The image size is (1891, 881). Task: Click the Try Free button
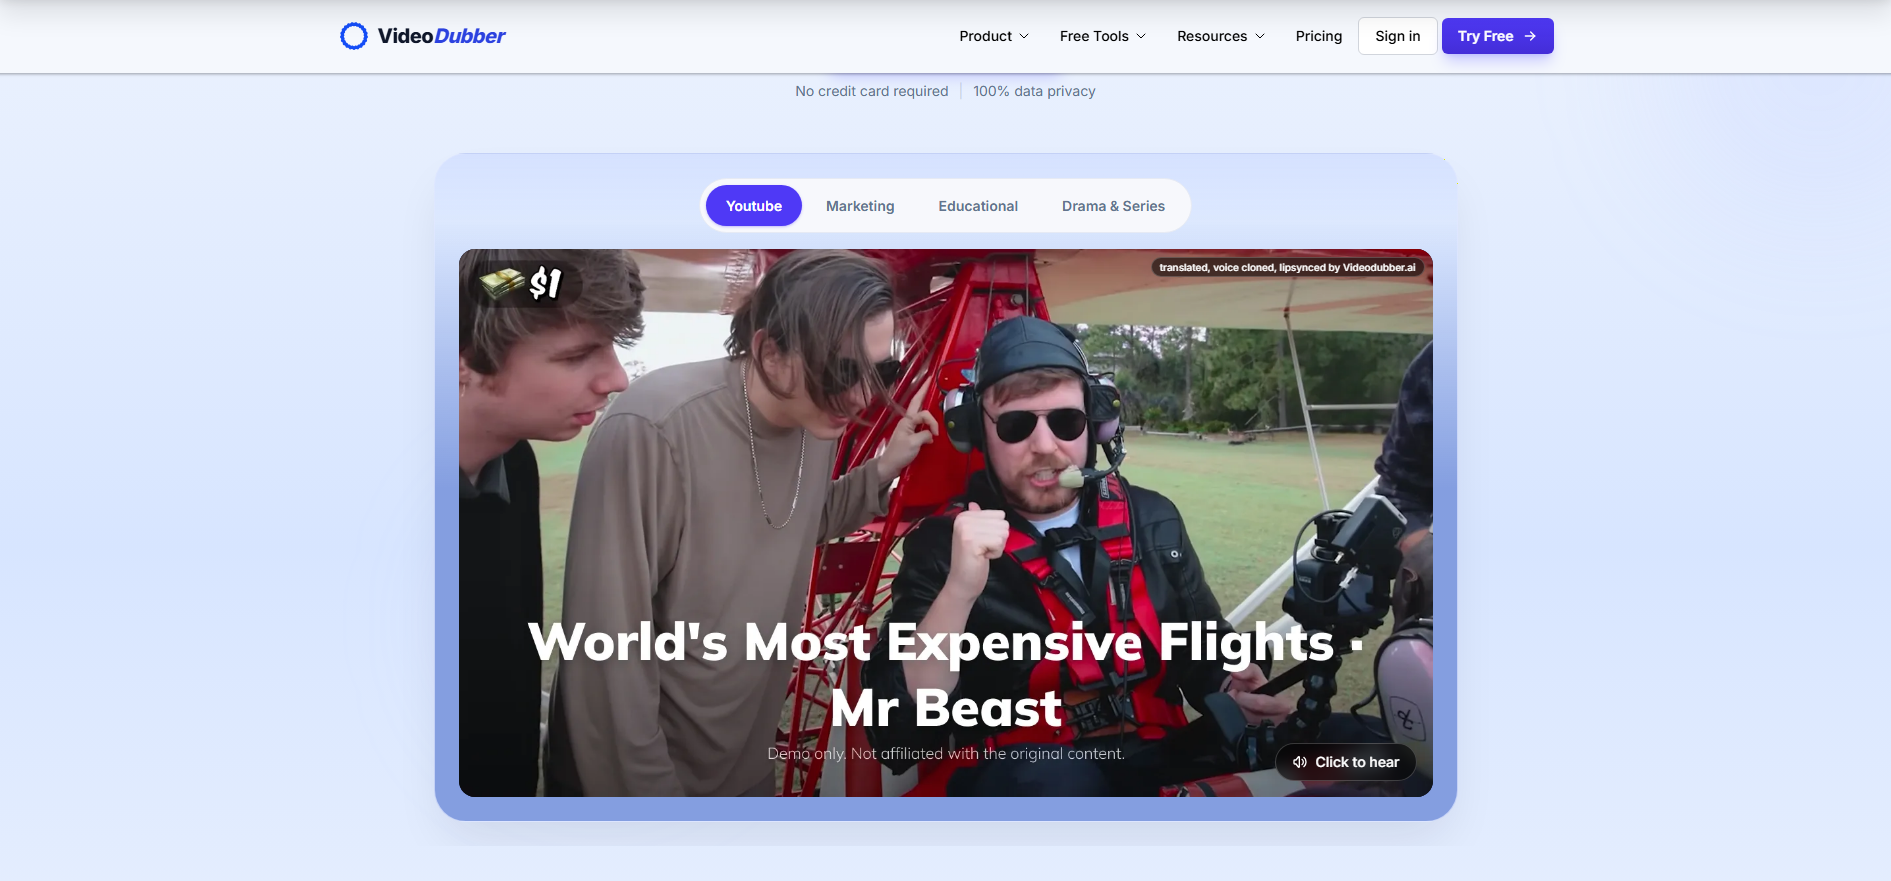coord(1497,36)
